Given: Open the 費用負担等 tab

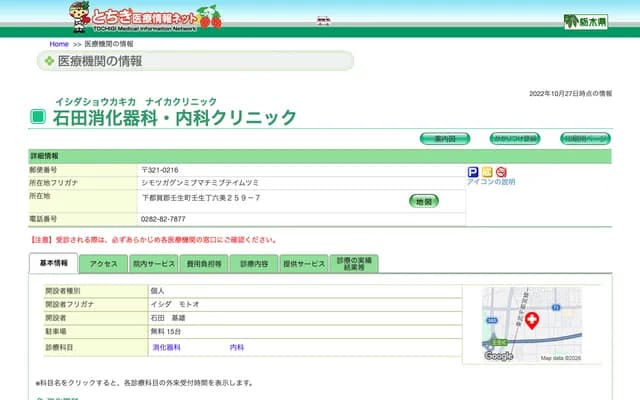Looking at the screenshot, I should 202,264.
